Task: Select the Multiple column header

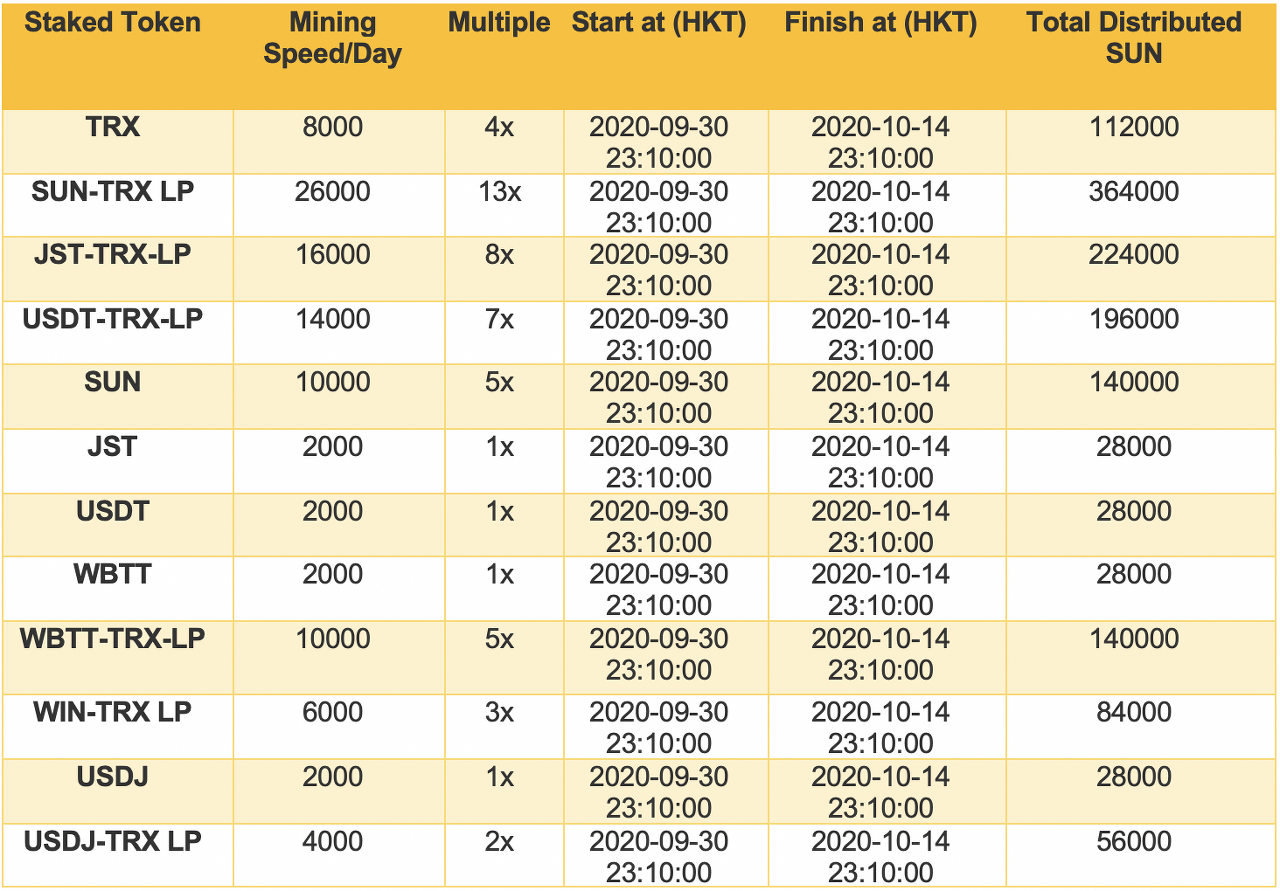Action: click(499, 23)
